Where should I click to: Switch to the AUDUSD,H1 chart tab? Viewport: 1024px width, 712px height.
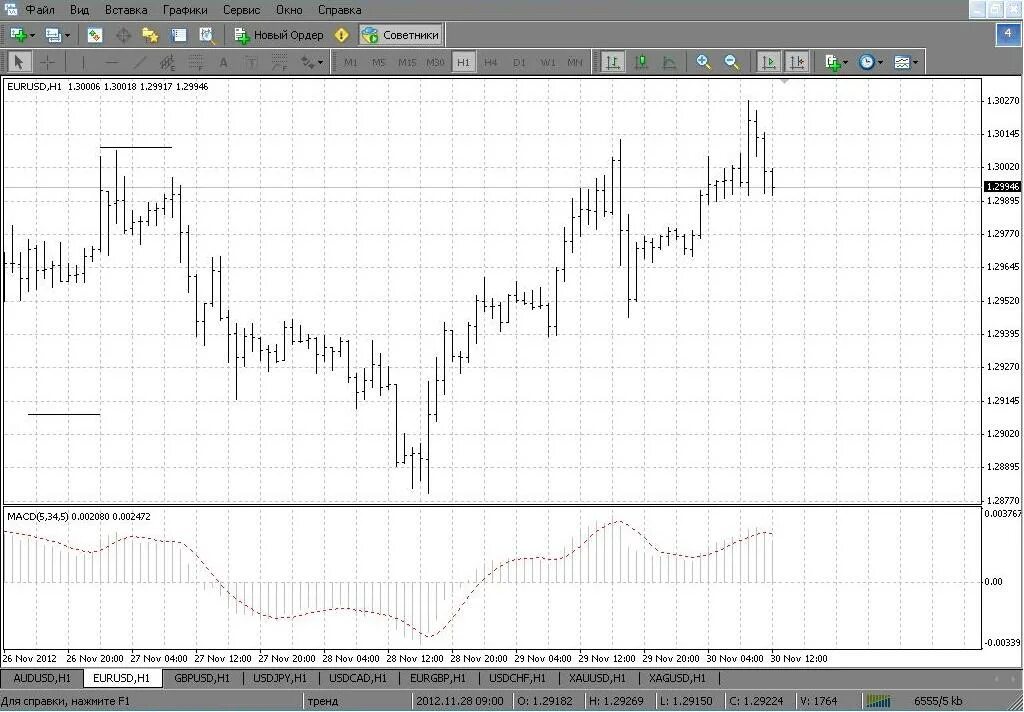[42, 678]
